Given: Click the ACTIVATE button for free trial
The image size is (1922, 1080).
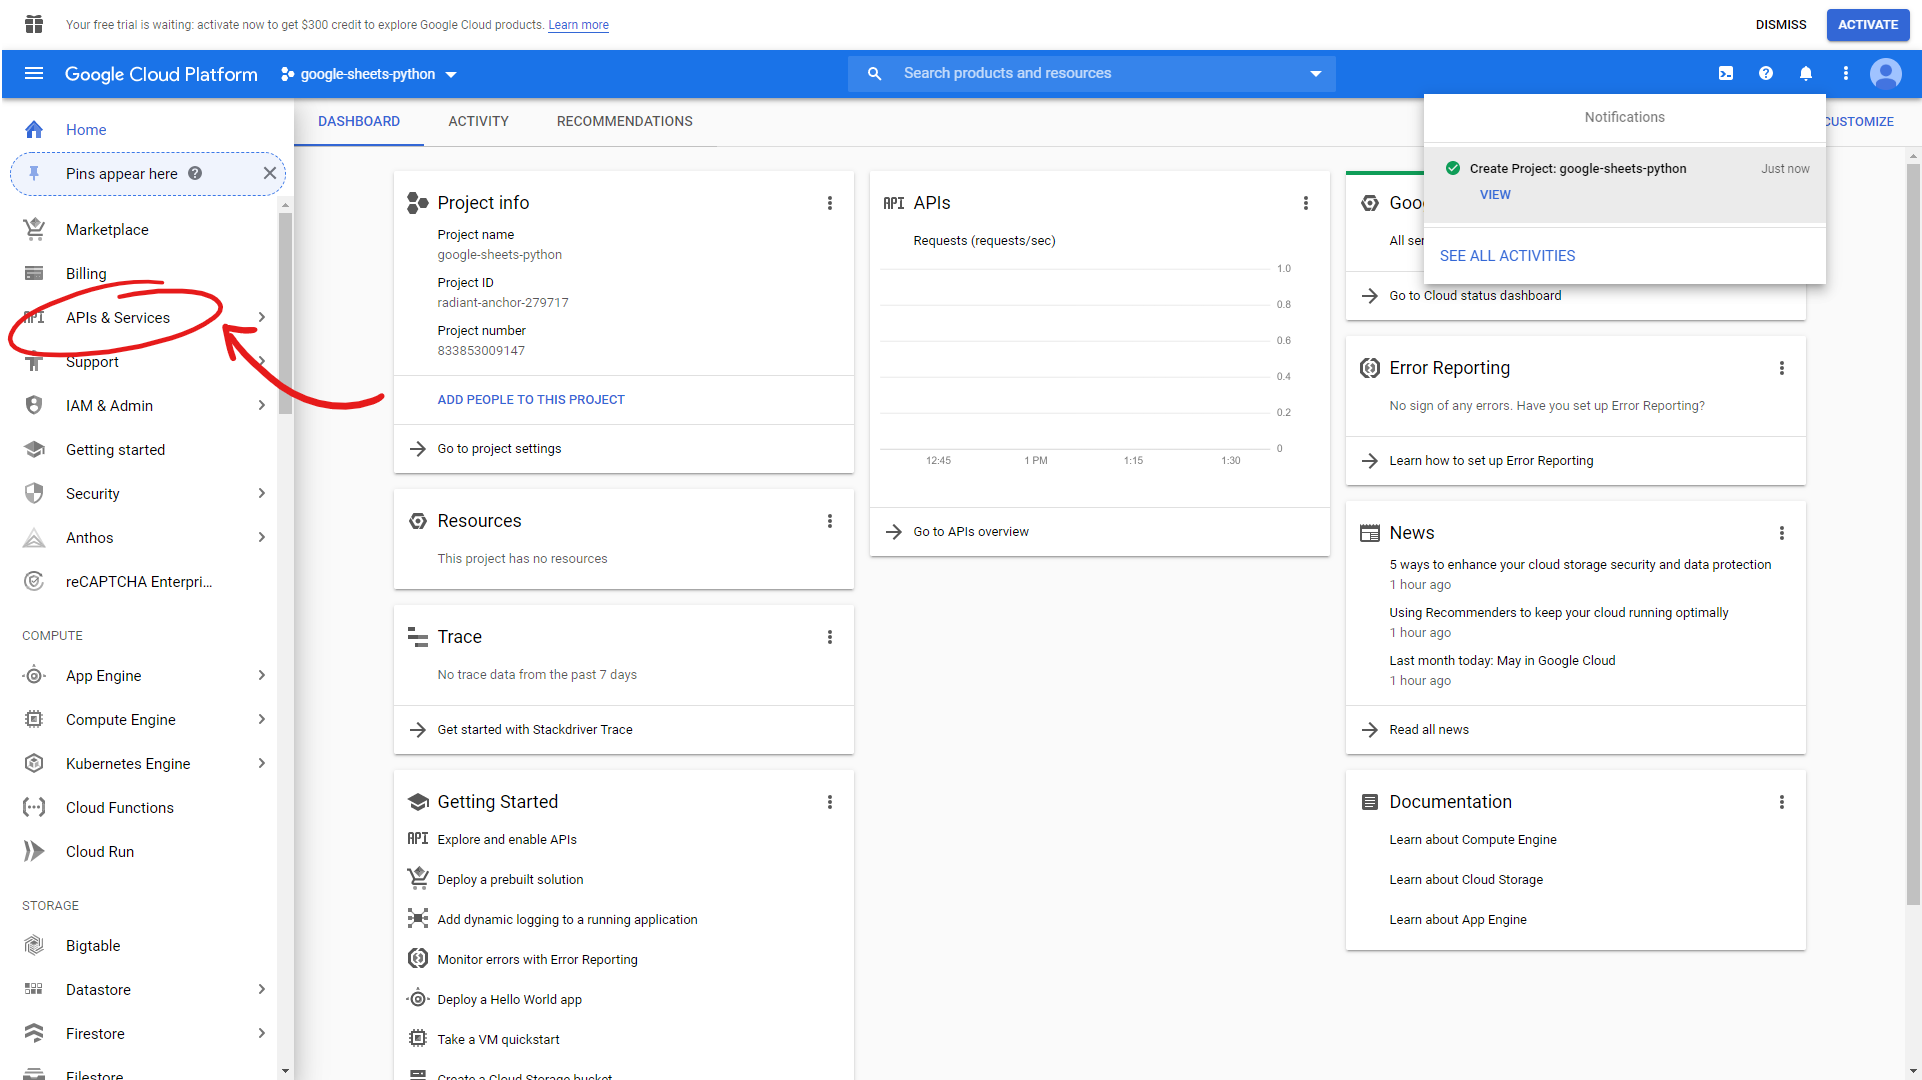Looking at the screenshot, I should coord(1867,24).
